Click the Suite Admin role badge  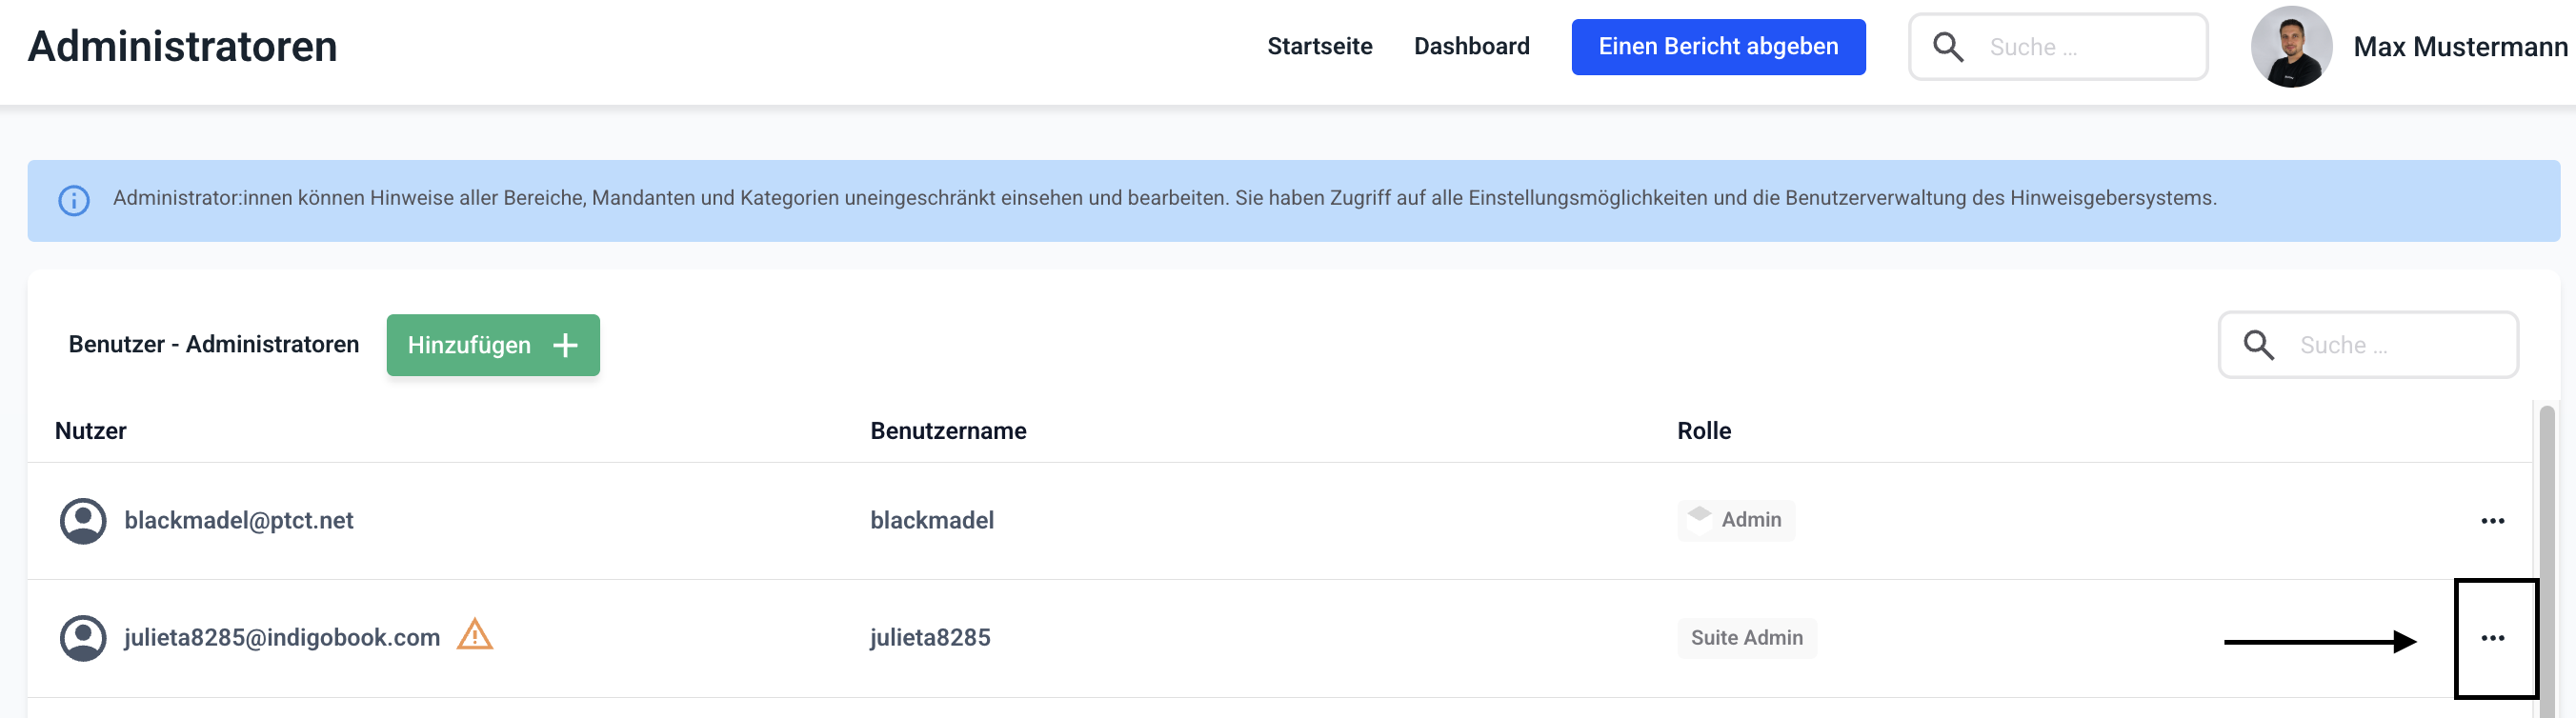1746,638
